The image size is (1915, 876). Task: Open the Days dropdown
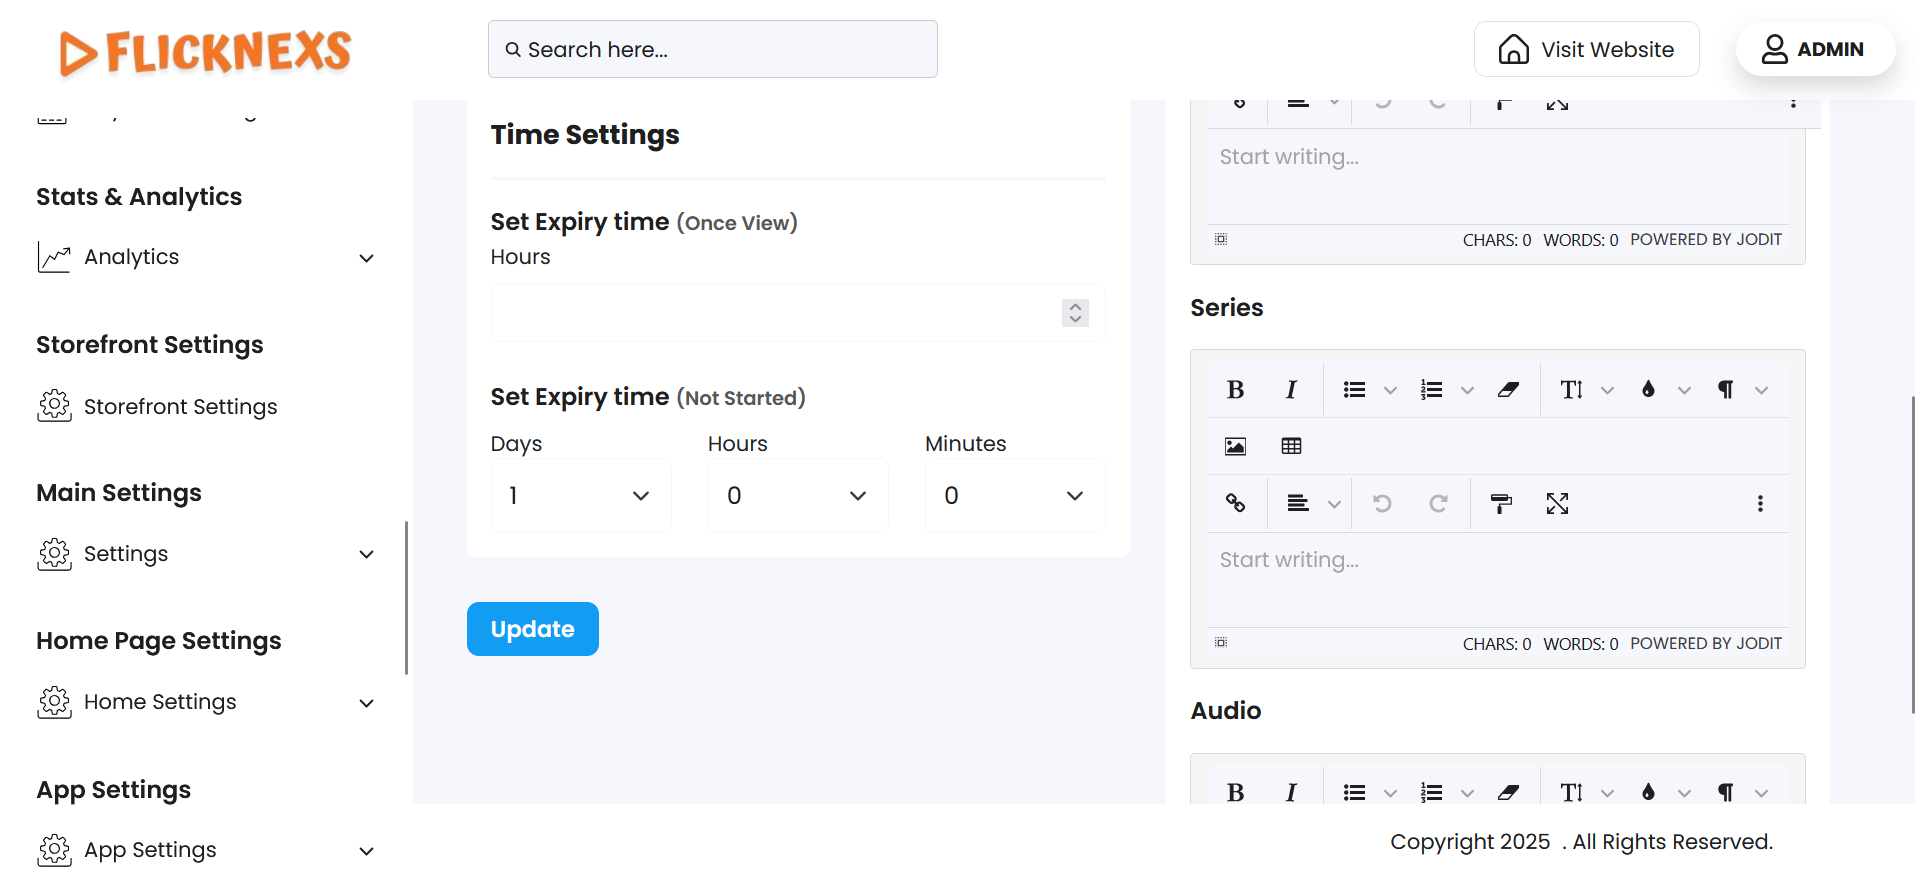pyautogui.click(x=581, y=496)
